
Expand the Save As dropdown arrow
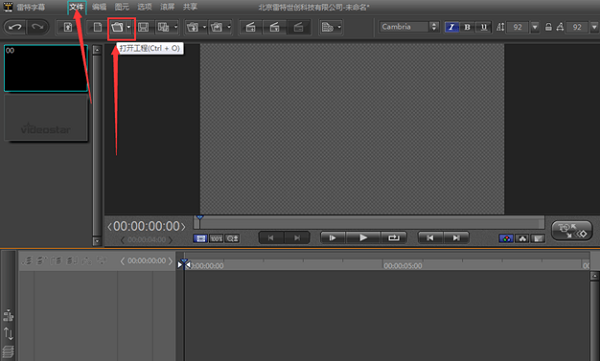[x=176, y=27]
